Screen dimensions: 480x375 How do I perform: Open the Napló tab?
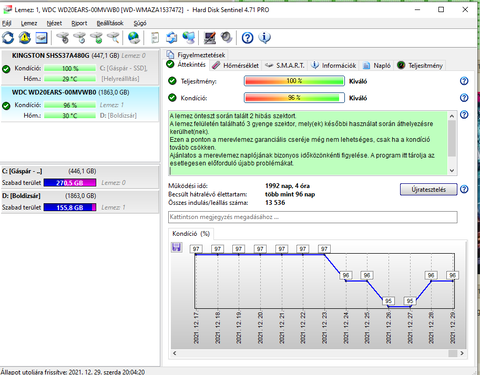click(377, 66)
